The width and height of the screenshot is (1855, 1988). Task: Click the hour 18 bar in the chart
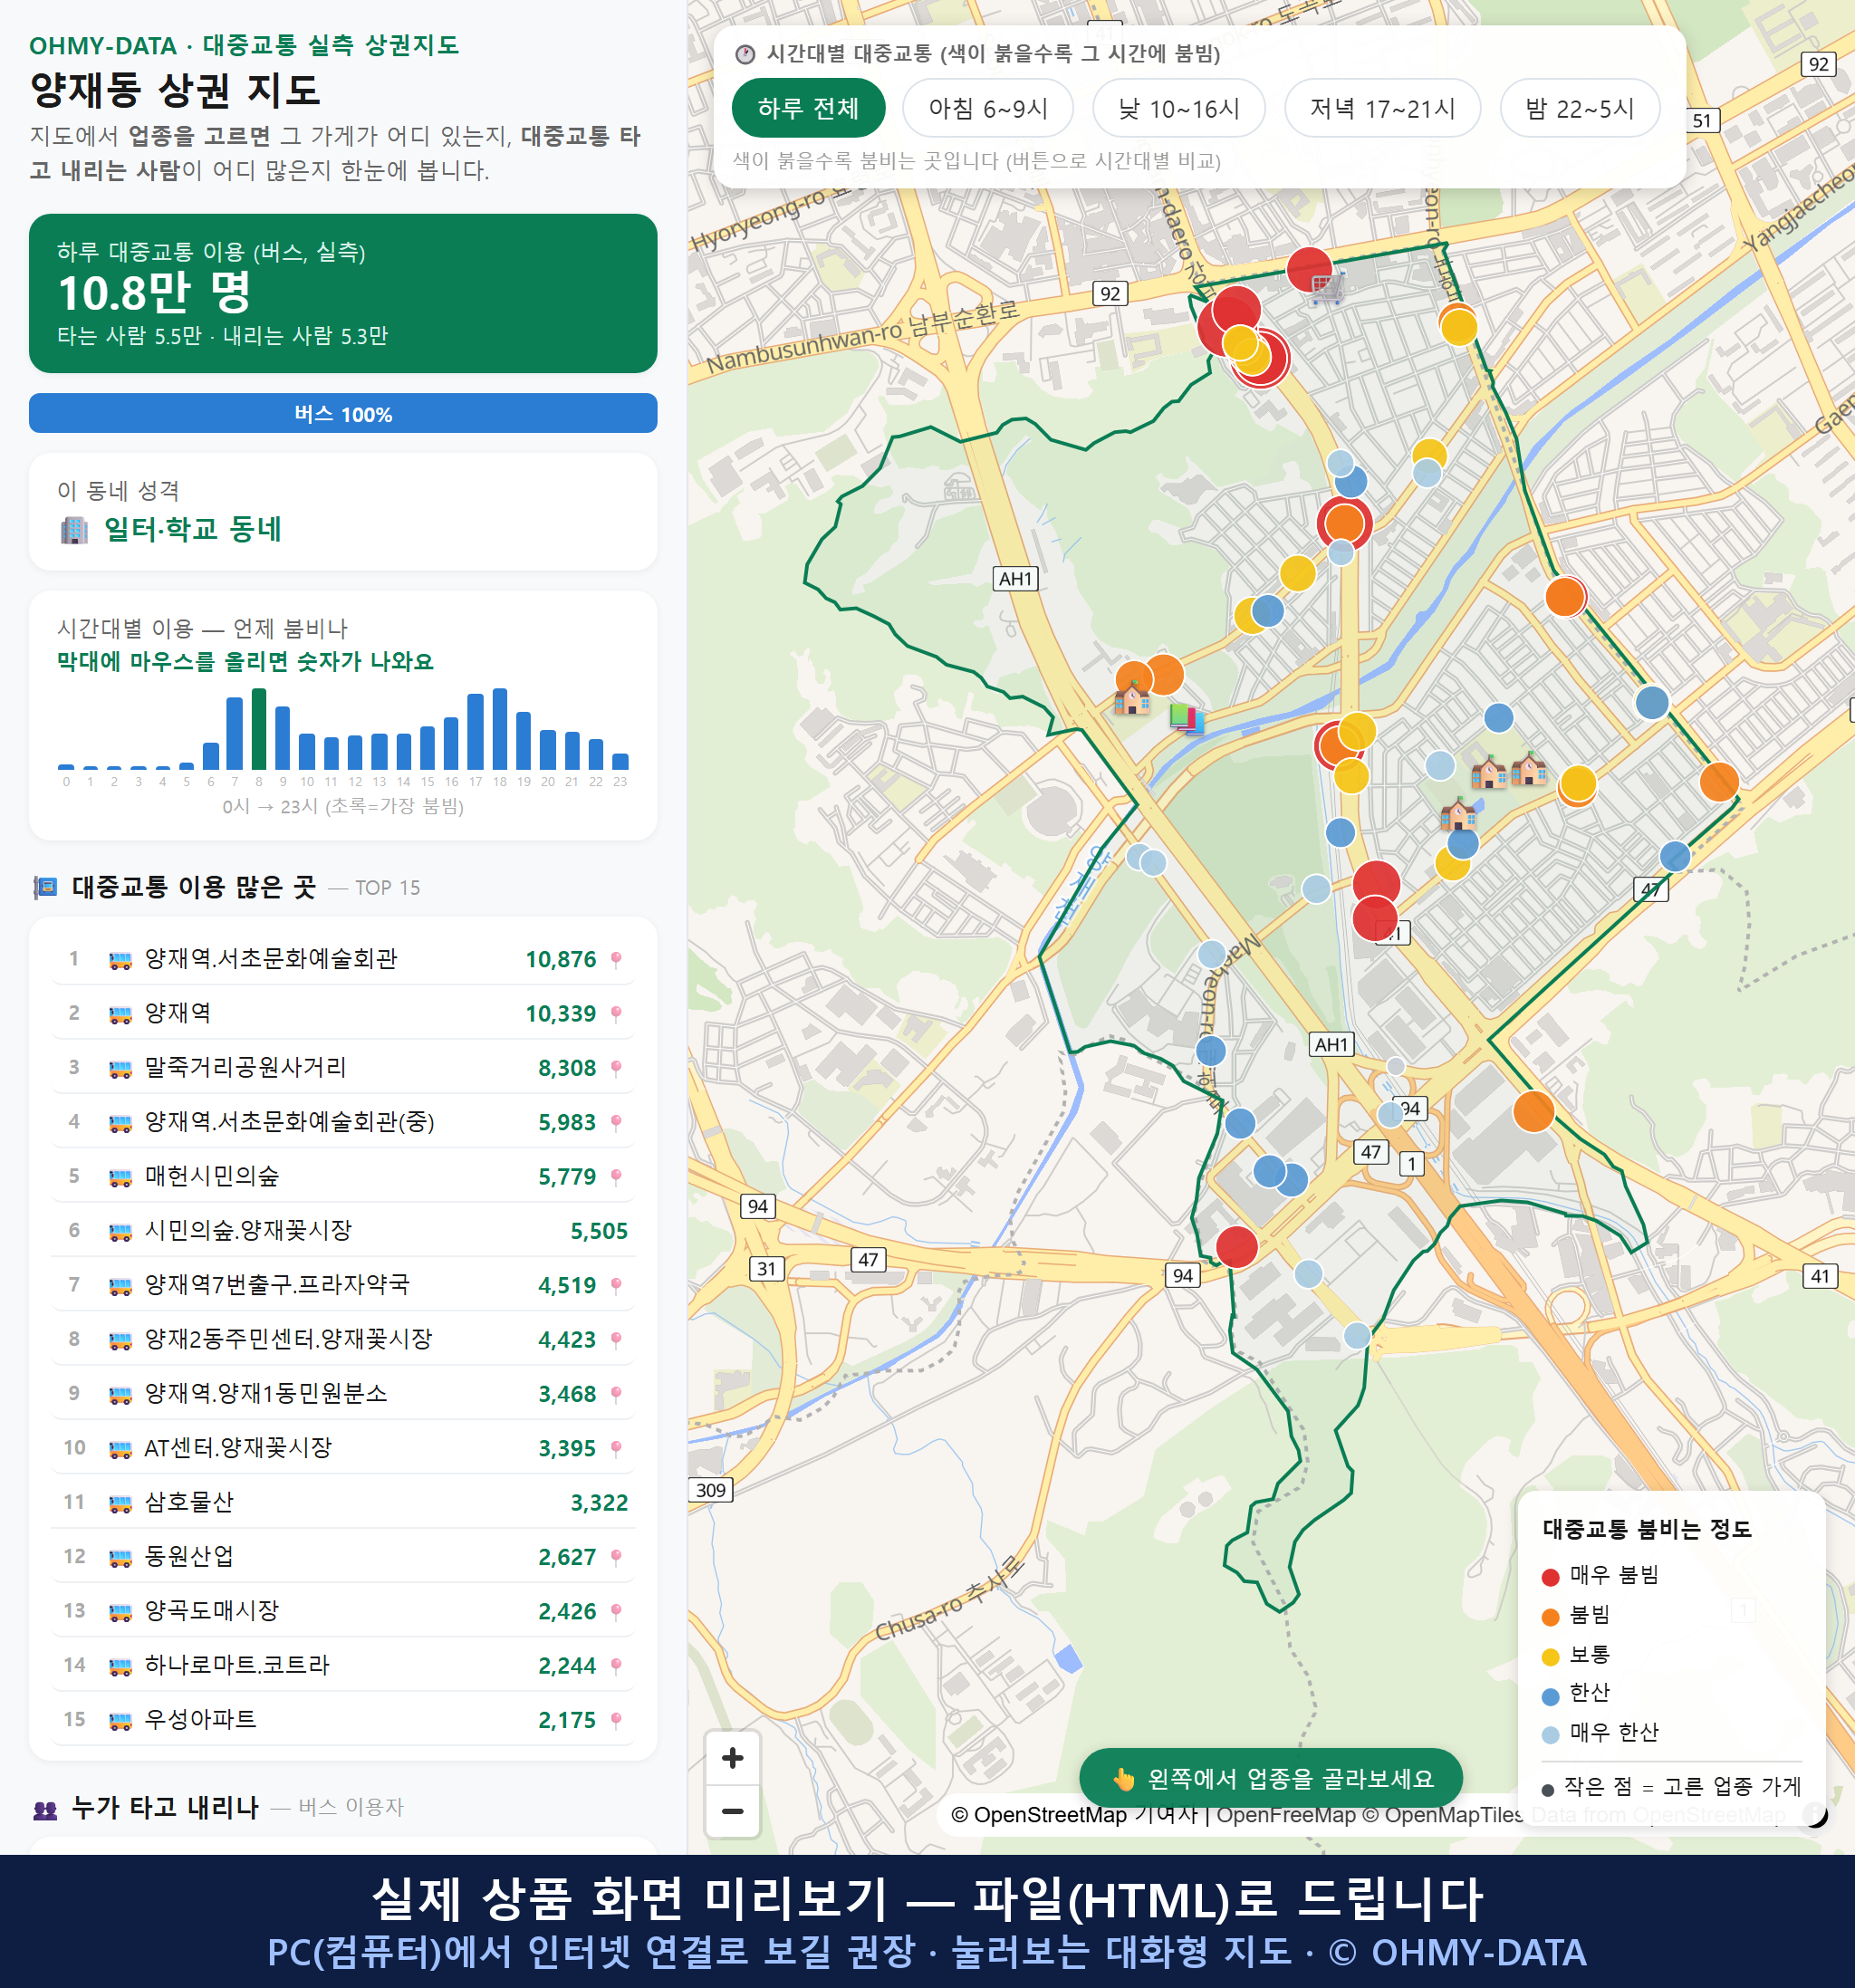(500, 729)
